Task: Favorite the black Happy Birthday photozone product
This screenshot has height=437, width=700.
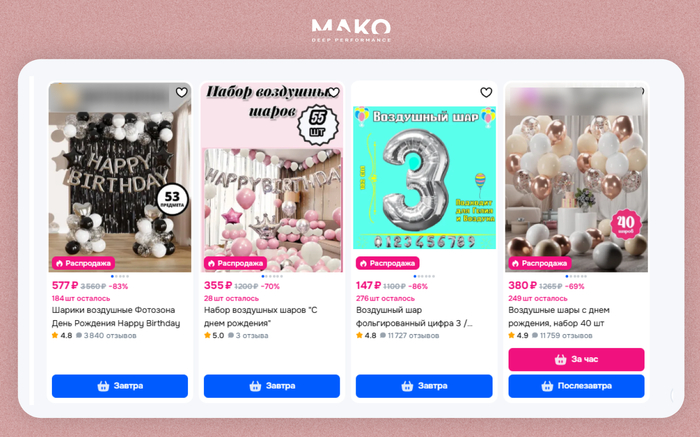Action: pyautogui.click(x=181, y=92)
